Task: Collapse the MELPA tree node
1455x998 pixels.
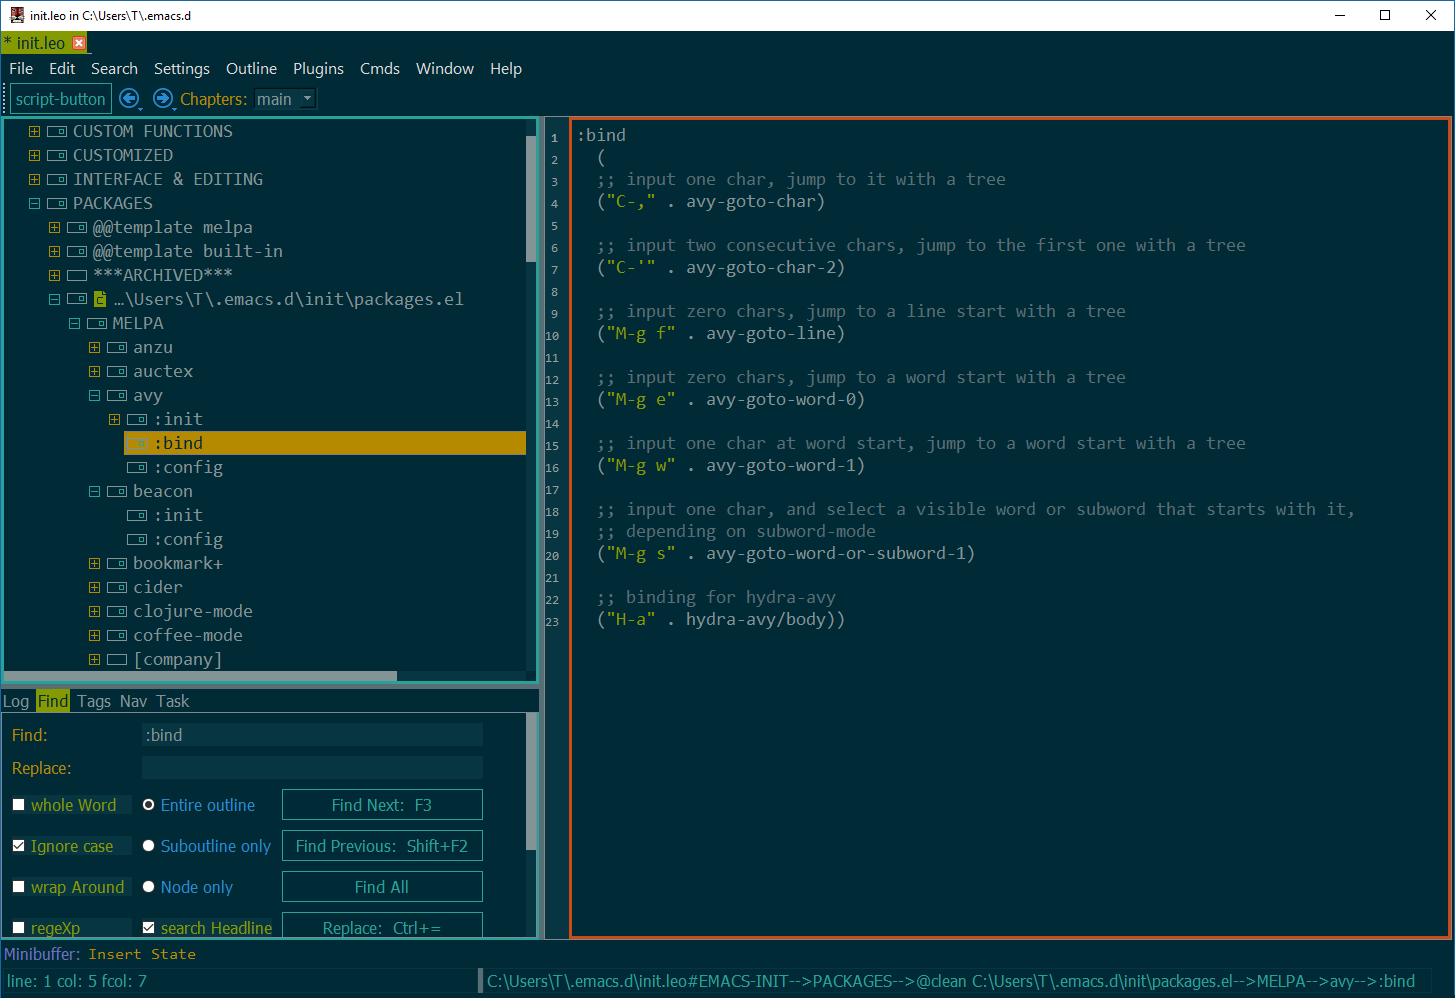Action: 74,324
